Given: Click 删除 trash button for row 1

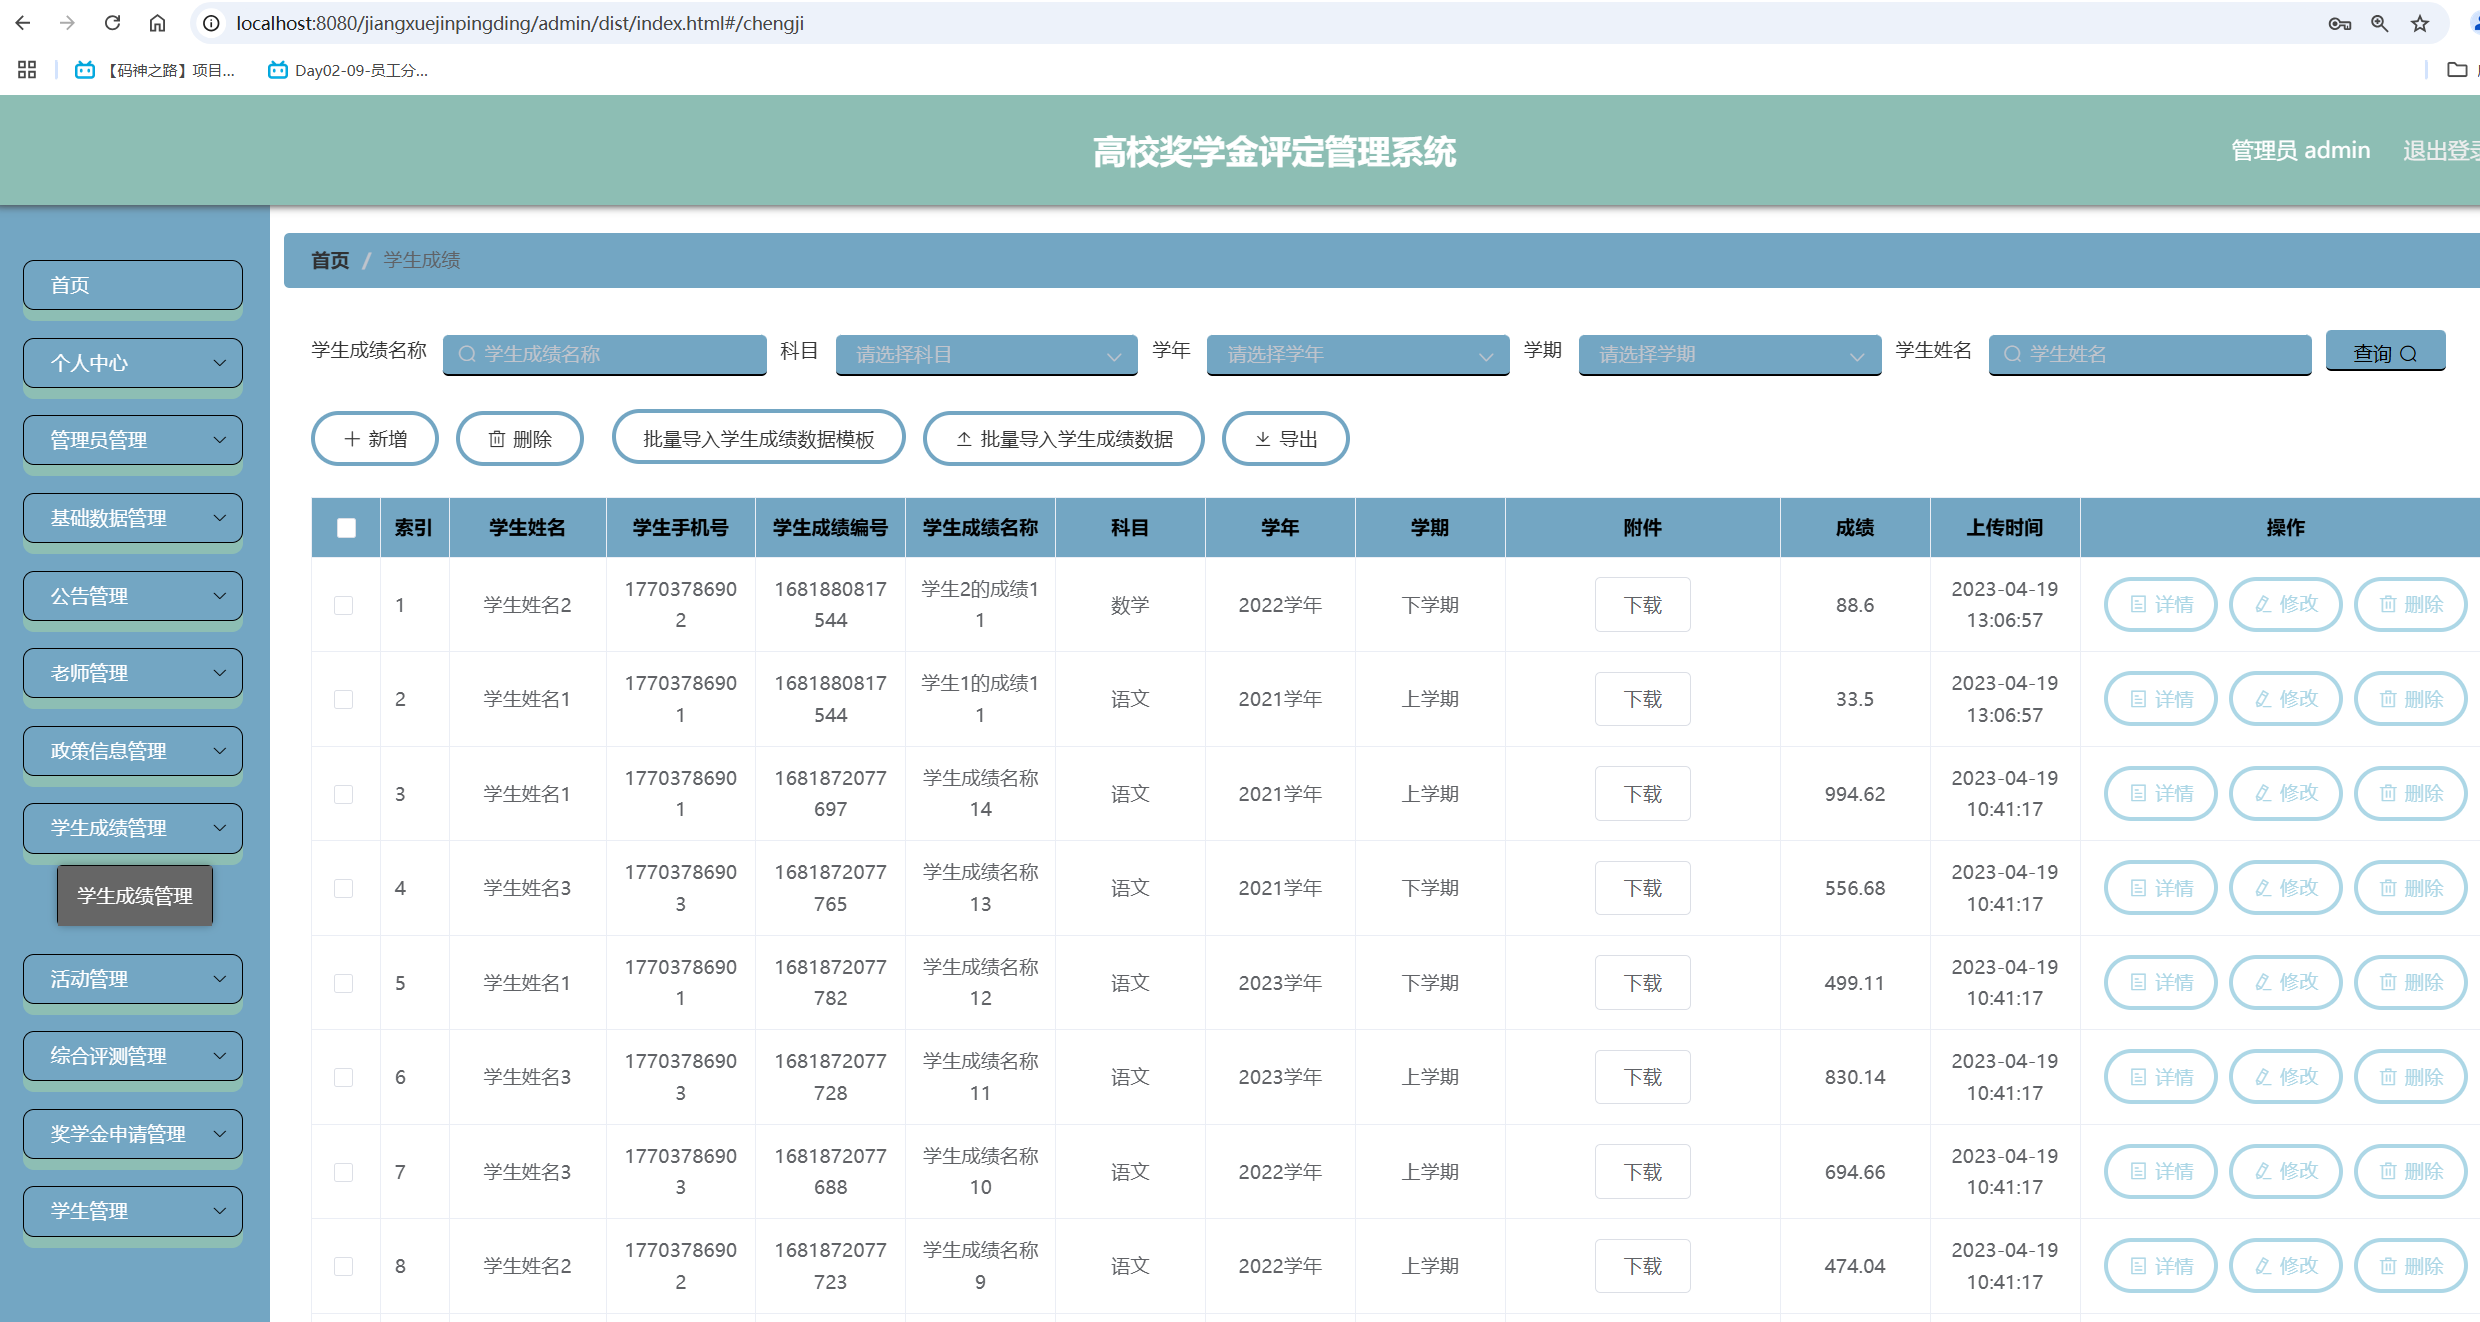Looking at the screenshot, I should (x=2411, y=604).
